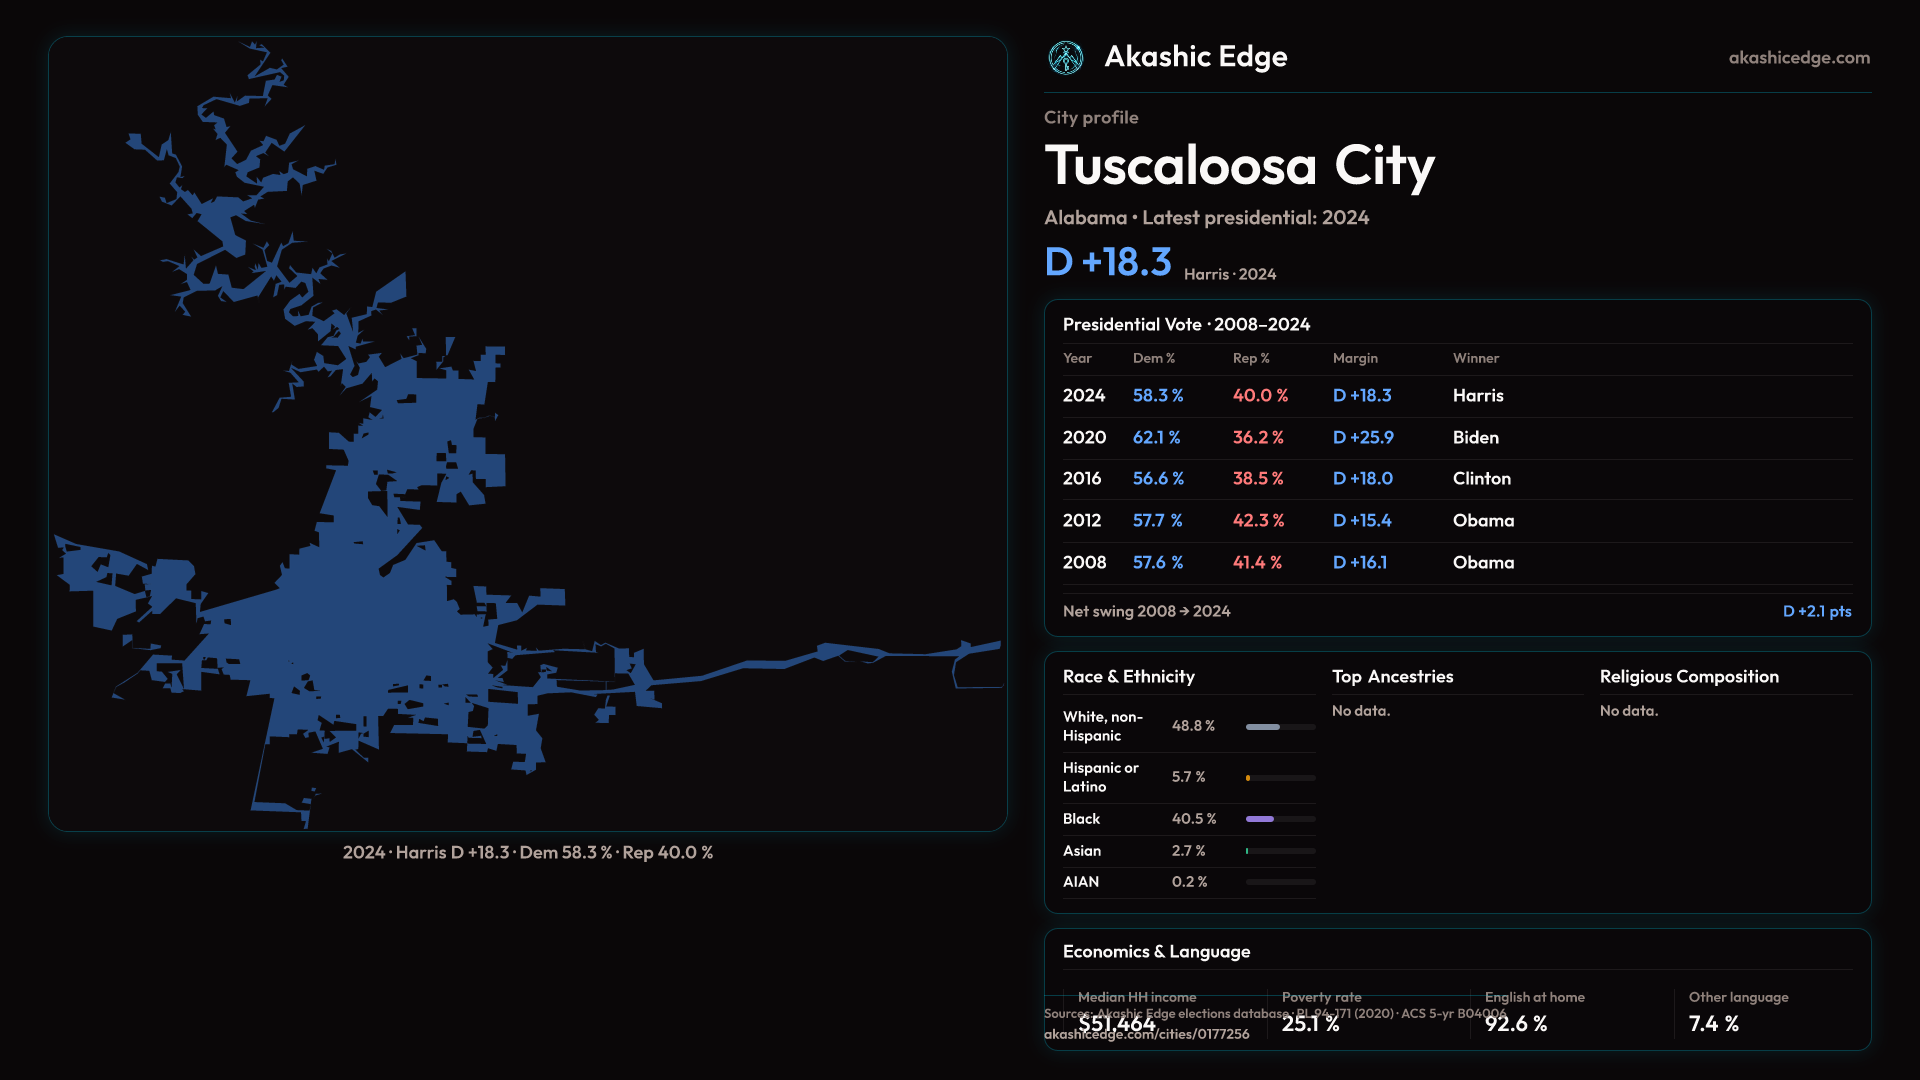Click the Akashic Edge brand title

[x=1195, y=57]
